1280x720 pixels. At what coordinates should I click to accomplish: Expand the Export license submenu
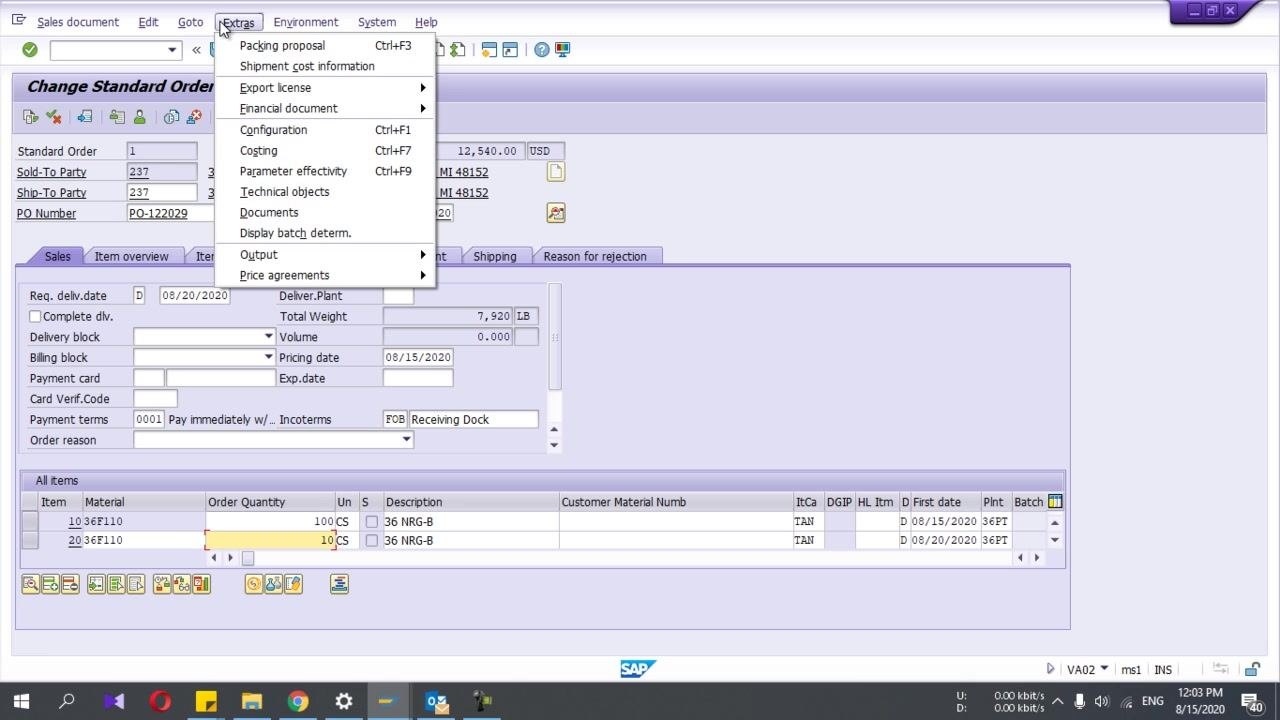327,87
